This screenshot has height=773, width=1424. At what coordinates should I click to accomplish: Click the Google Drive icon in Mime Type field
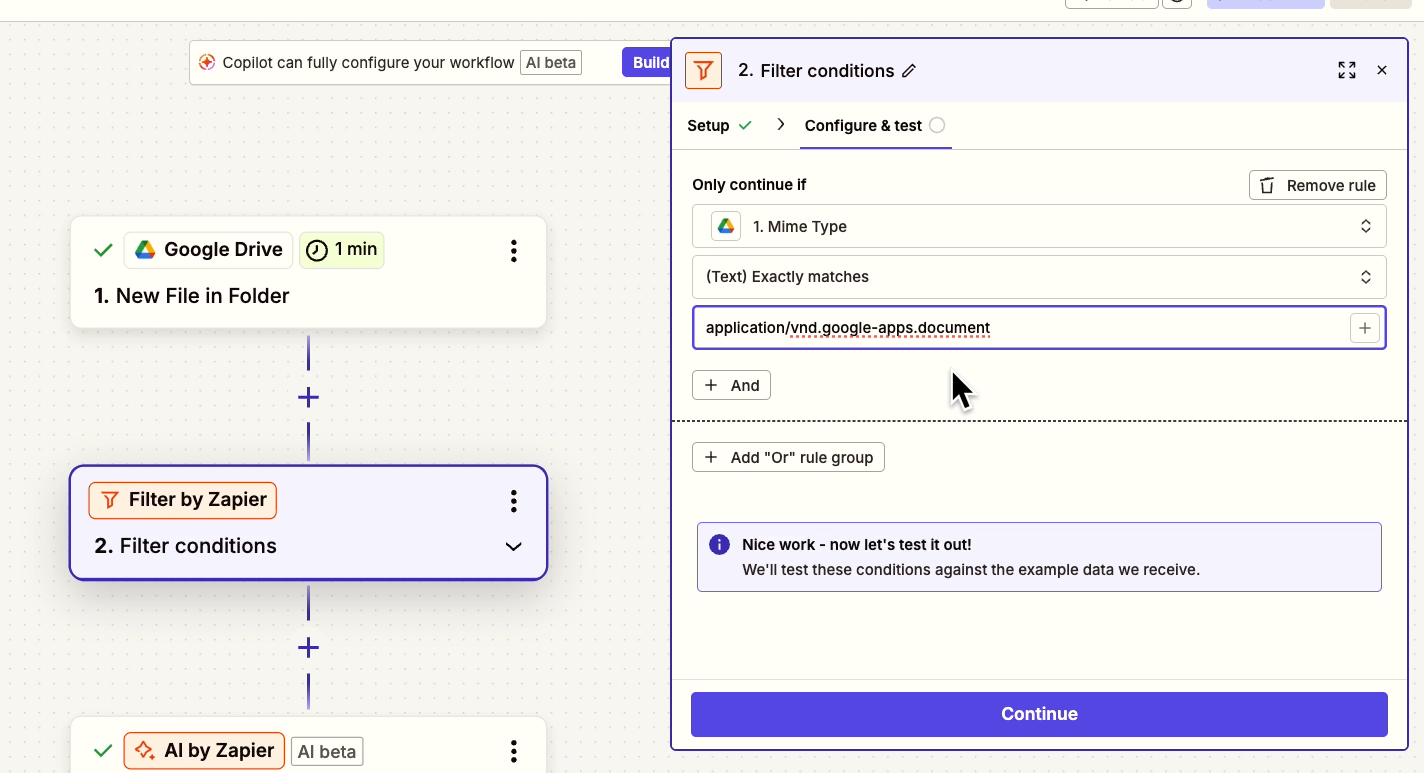click(726, 227)
